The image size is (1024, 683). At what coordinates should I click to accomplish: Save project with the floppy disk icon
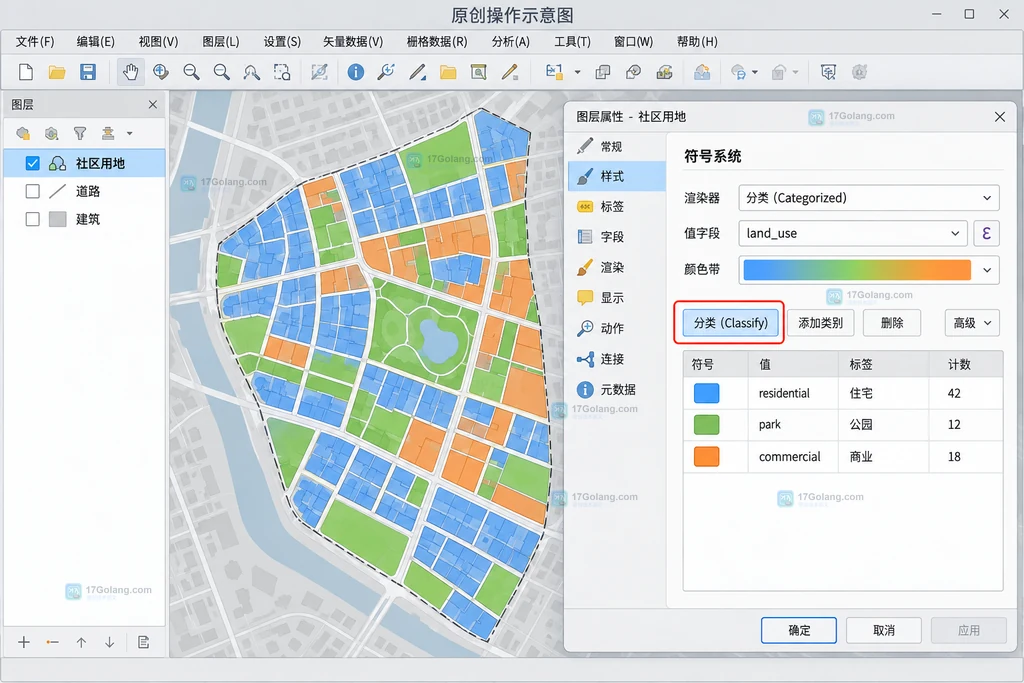[88, 72]
